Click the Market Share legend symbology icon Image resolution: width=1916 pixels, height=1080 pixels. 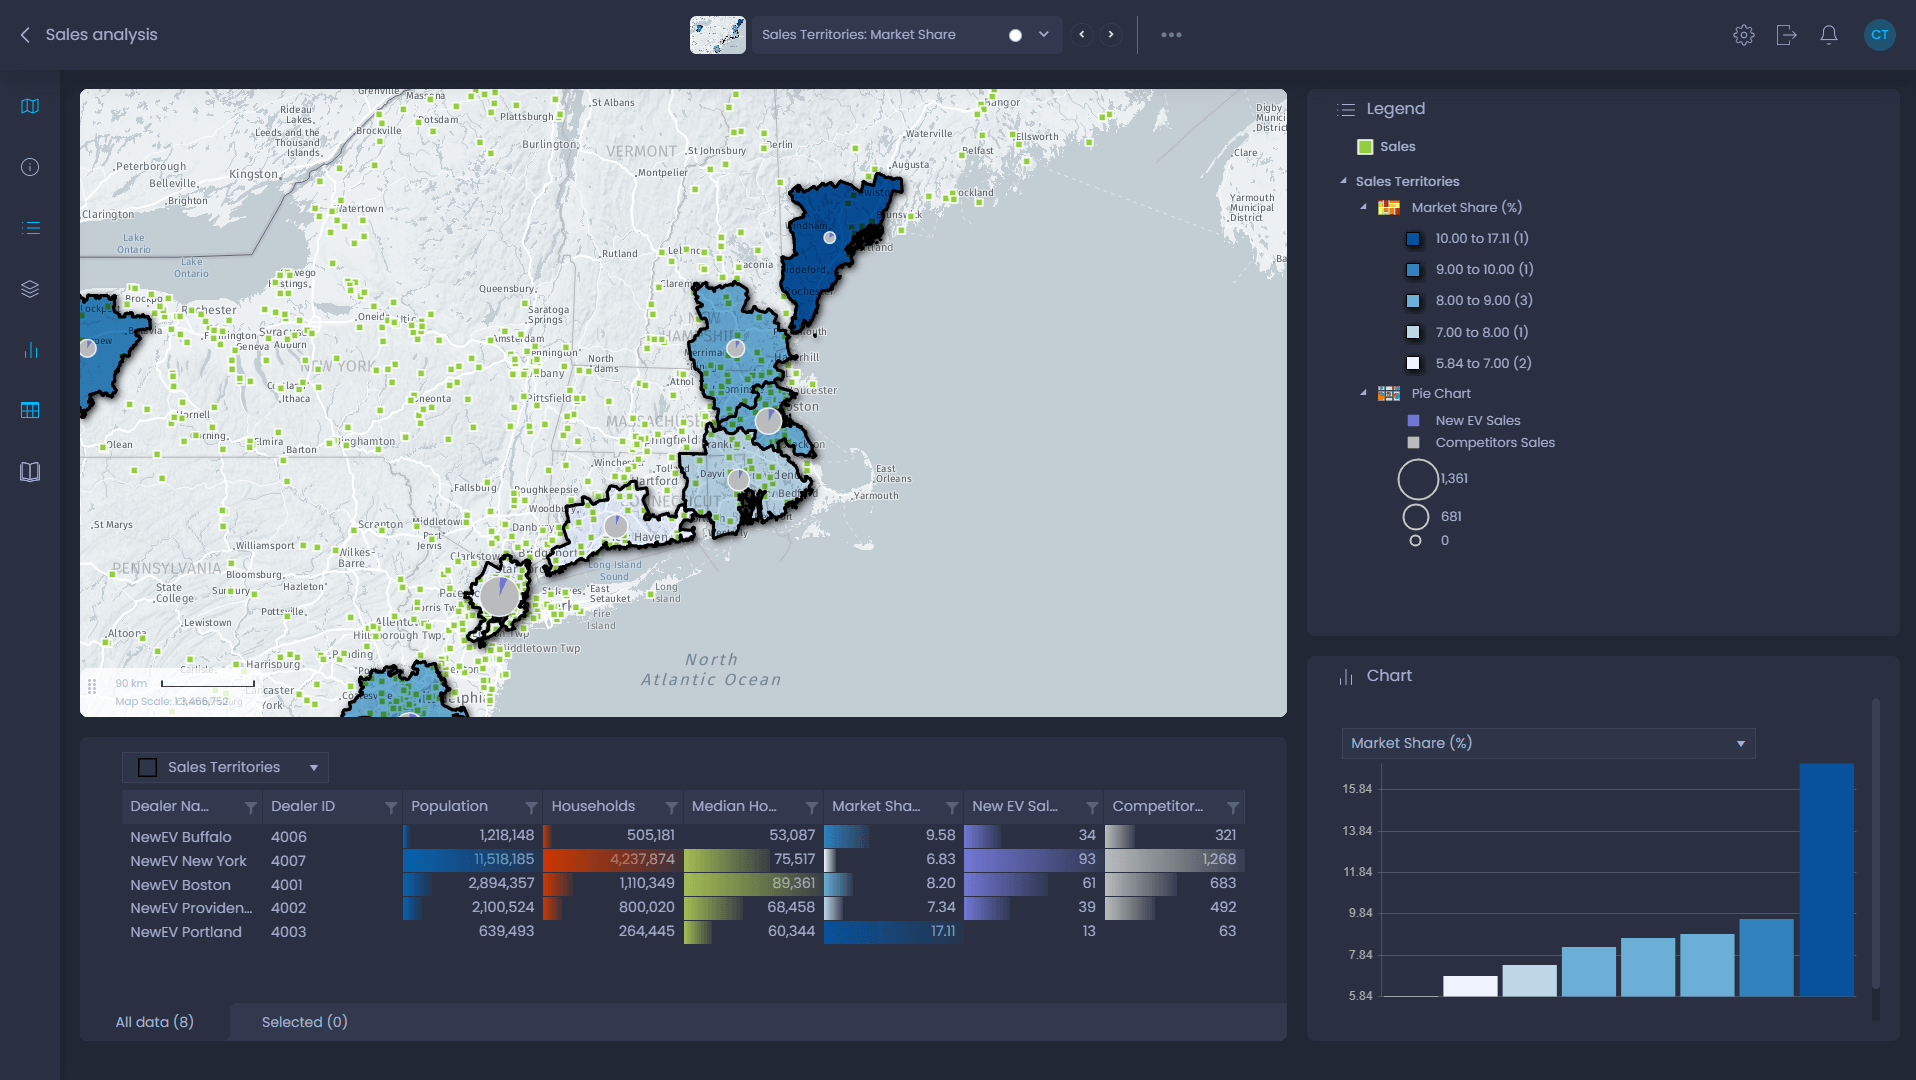point(1389,208)
